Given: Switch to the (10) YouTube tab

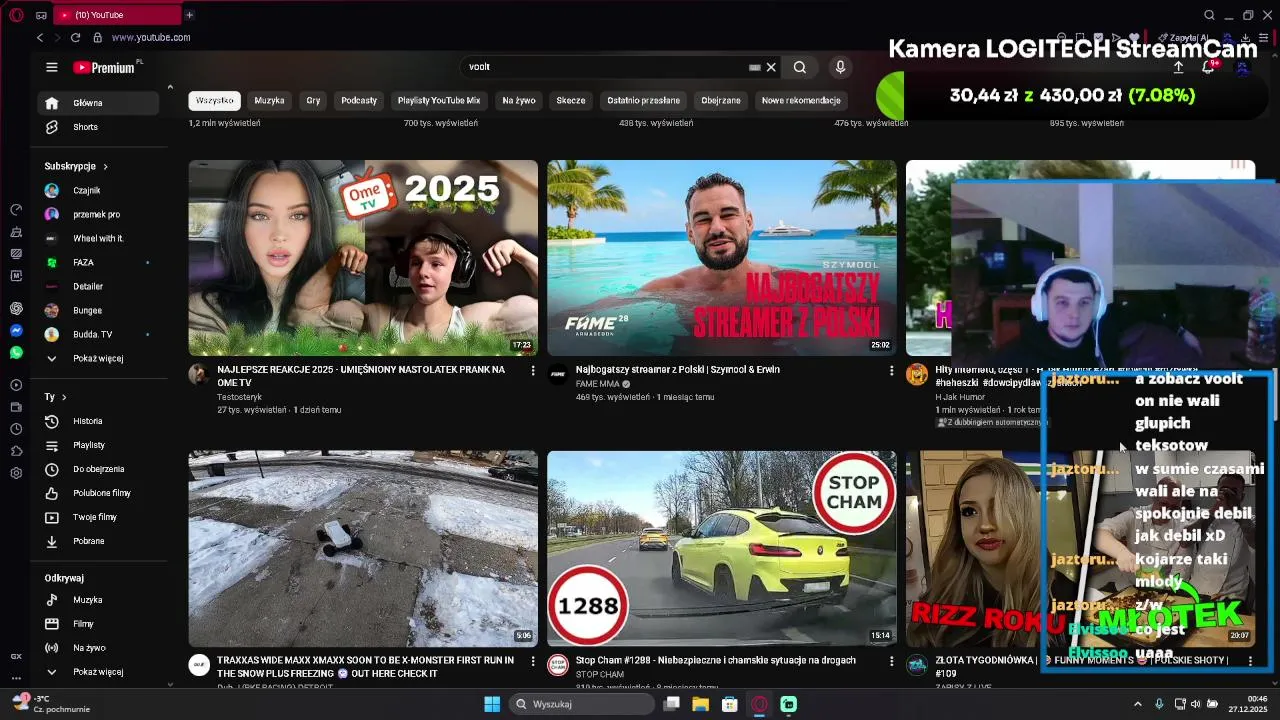Looking at the screenshot, I should coord(116,15).
